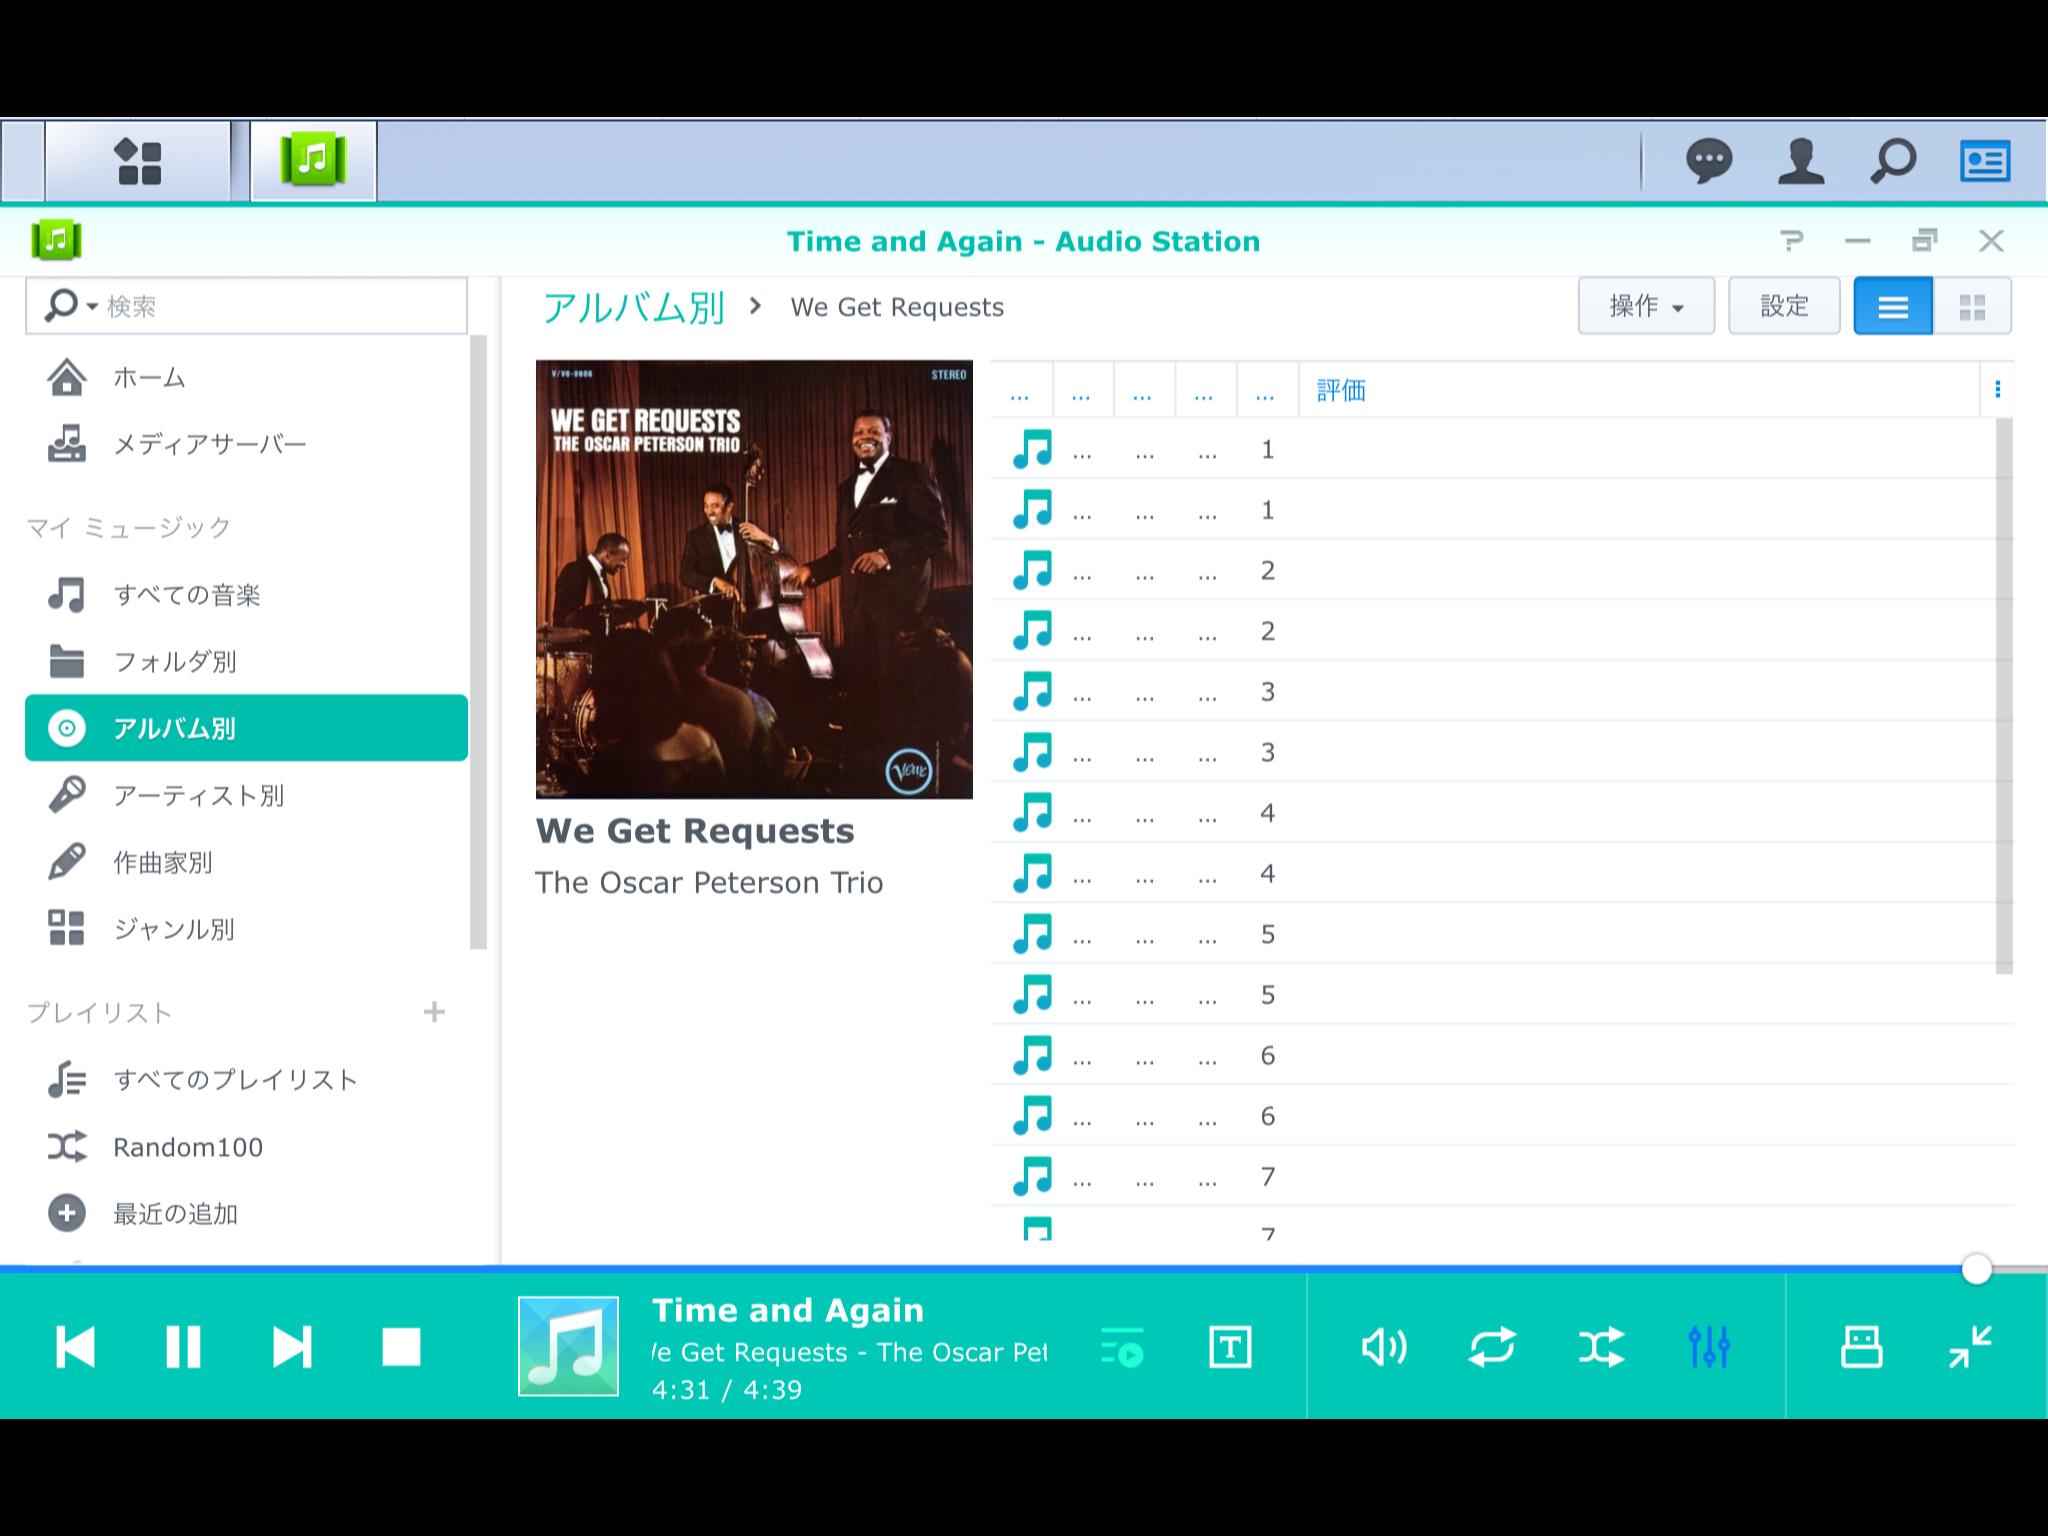The height and width of the screenshot is (1536, 2048).
Task: Open 設定 settings button
Action: (x=1784, y=306)
